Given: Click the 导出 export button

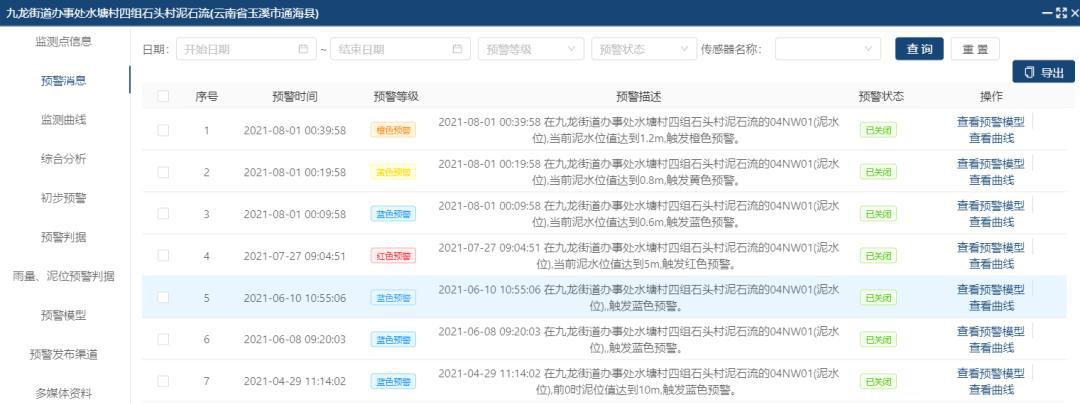Looking at the screenshot, I should [1043, 72].
